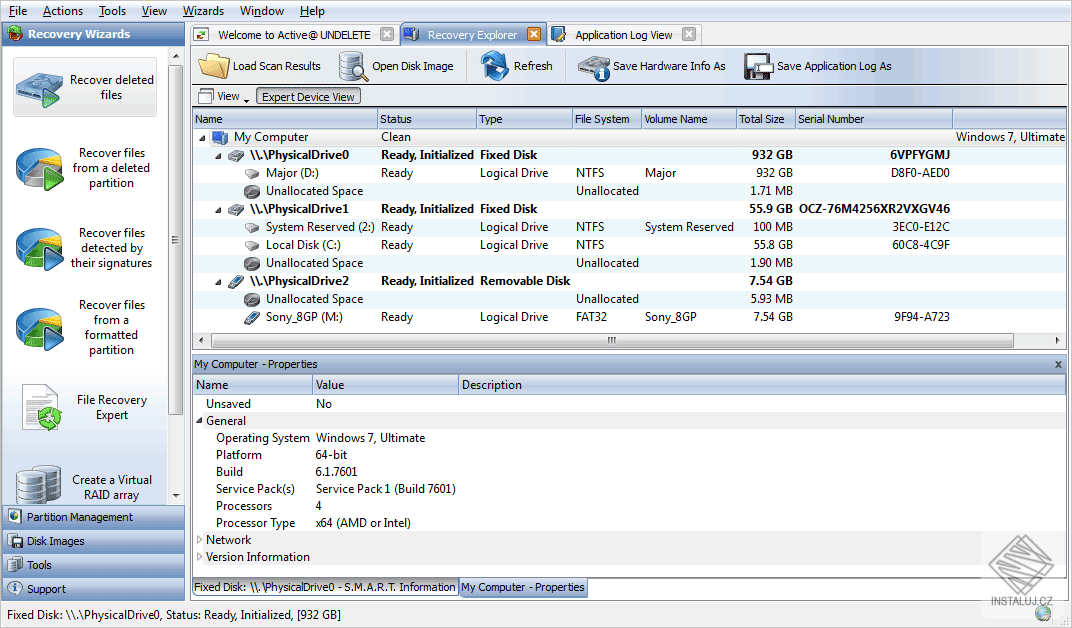The image size is (1072, 628).
Task: Open Disk Image via magnifier icon
Action: coord(354,66)
